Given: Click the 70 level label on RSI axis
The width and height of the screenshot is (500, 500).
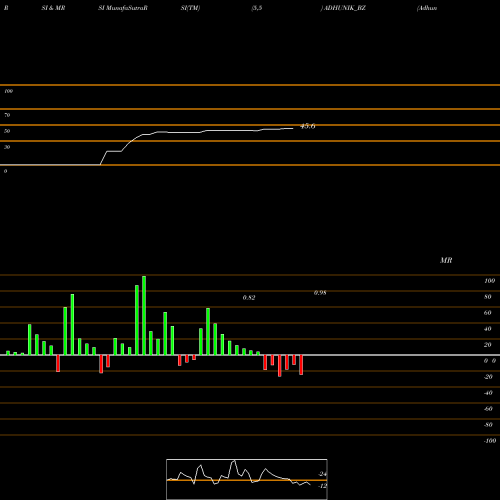Looking at the screenshot, I should point(7,115).
